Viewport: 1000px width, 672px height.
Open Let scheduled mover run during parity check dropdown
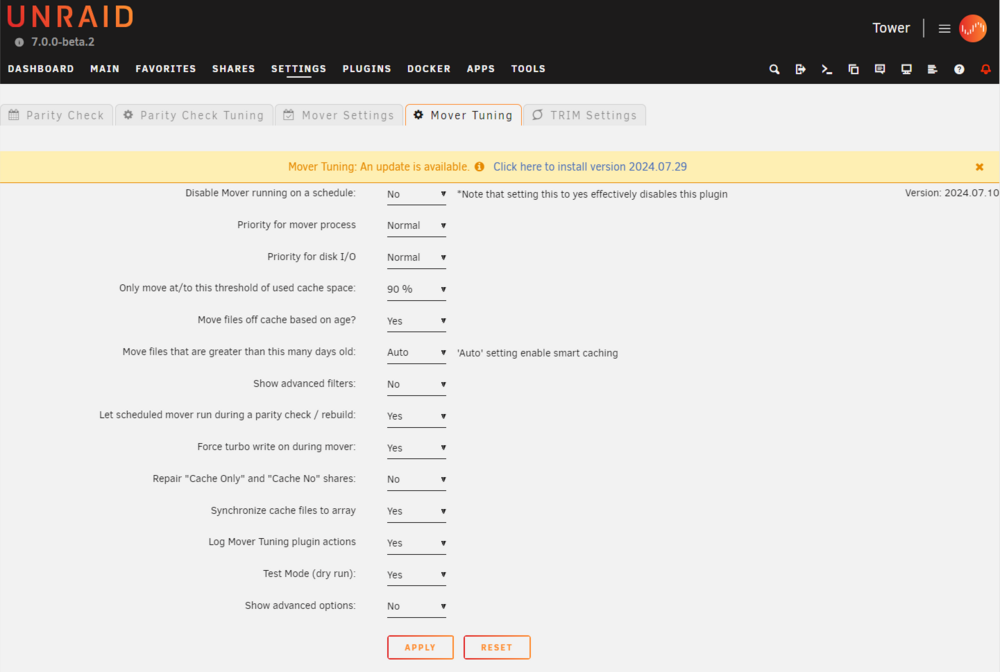tap(416, 416)
